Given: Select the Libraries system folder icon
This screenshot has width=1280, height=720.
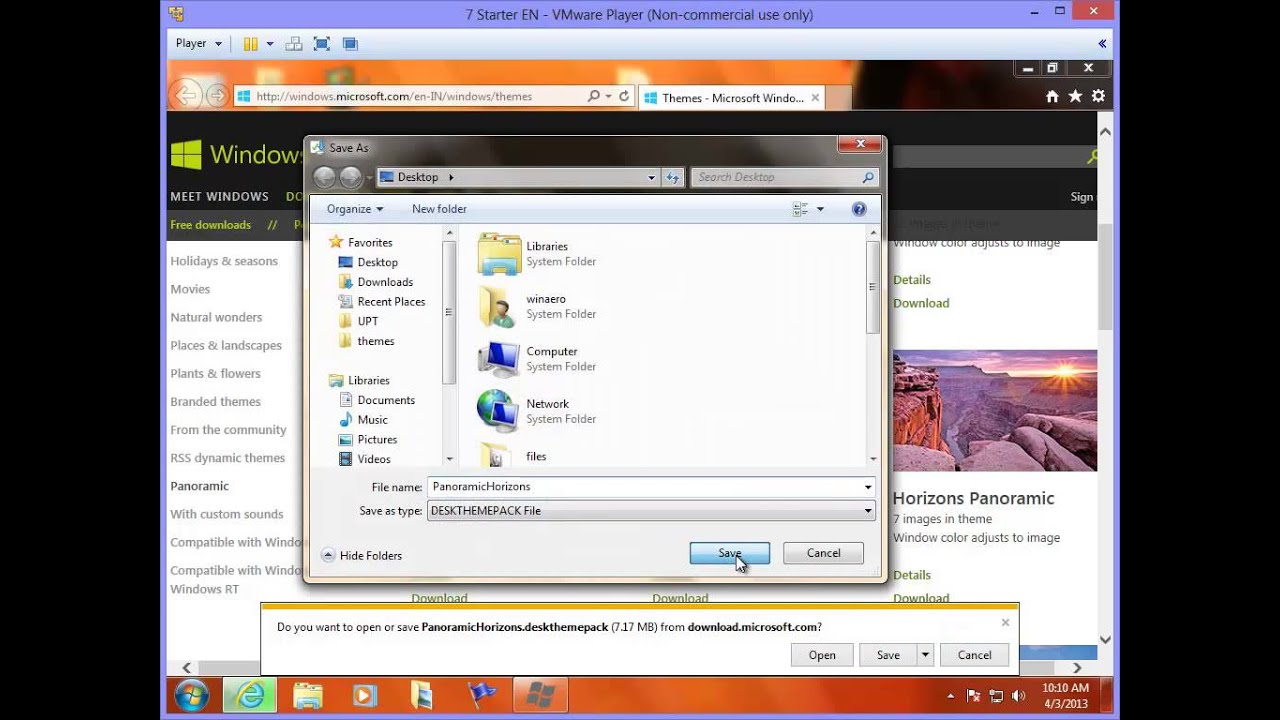Looking at the screenshot, I should pos(499,253).
